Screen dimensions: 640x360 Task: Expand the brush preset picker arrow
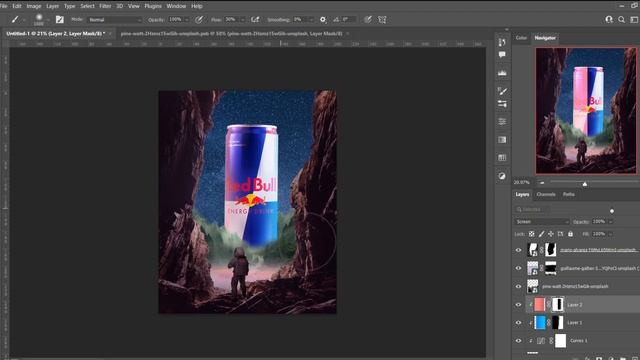coord(48,20)
